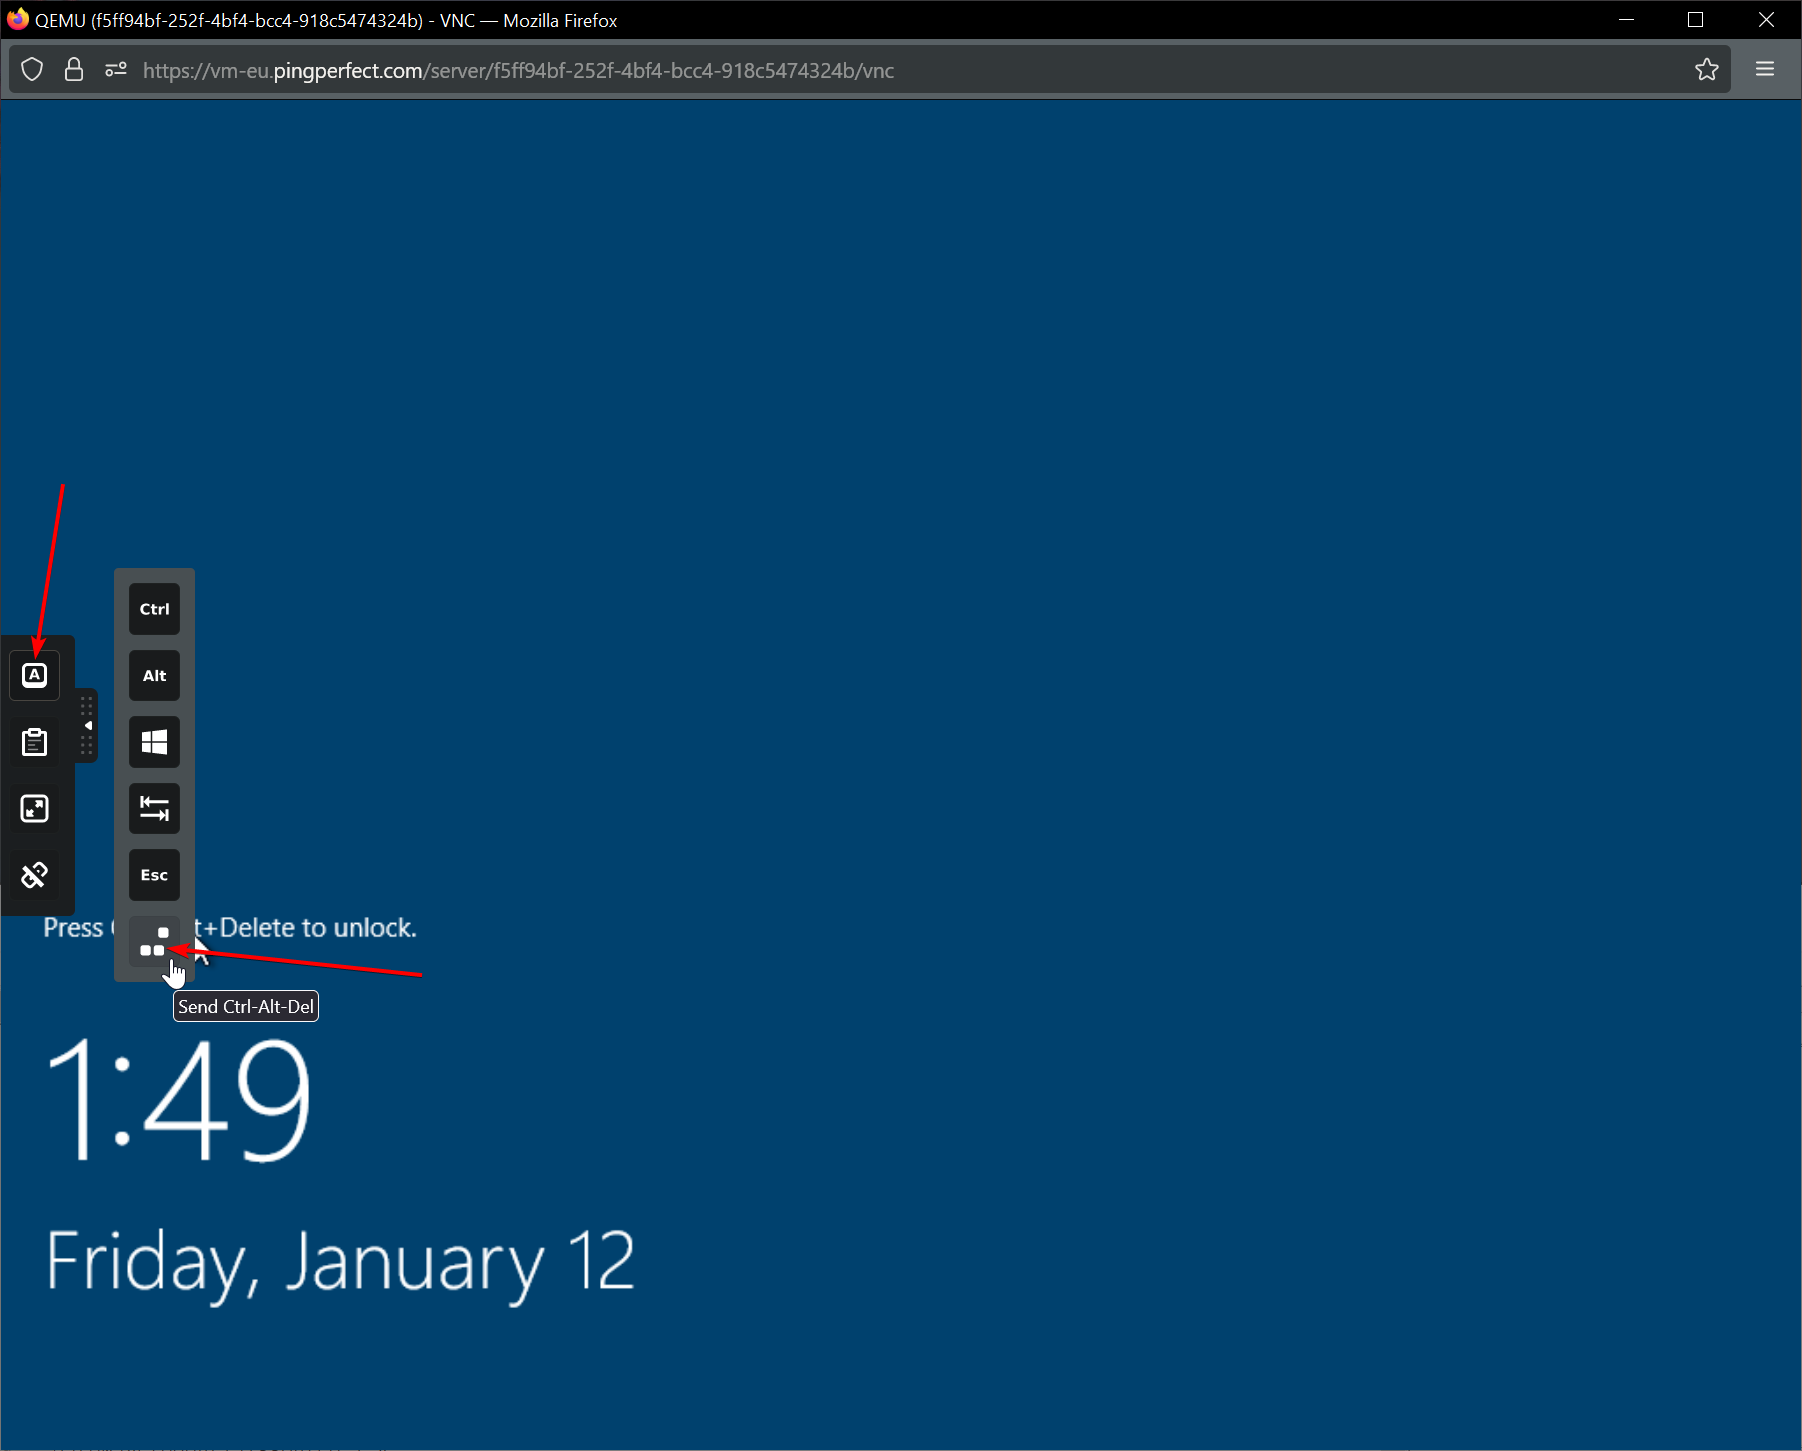Screen dimensions: 1802x1451
Task: Open the Firefox hamburger menu
Action: point(1765,69)
